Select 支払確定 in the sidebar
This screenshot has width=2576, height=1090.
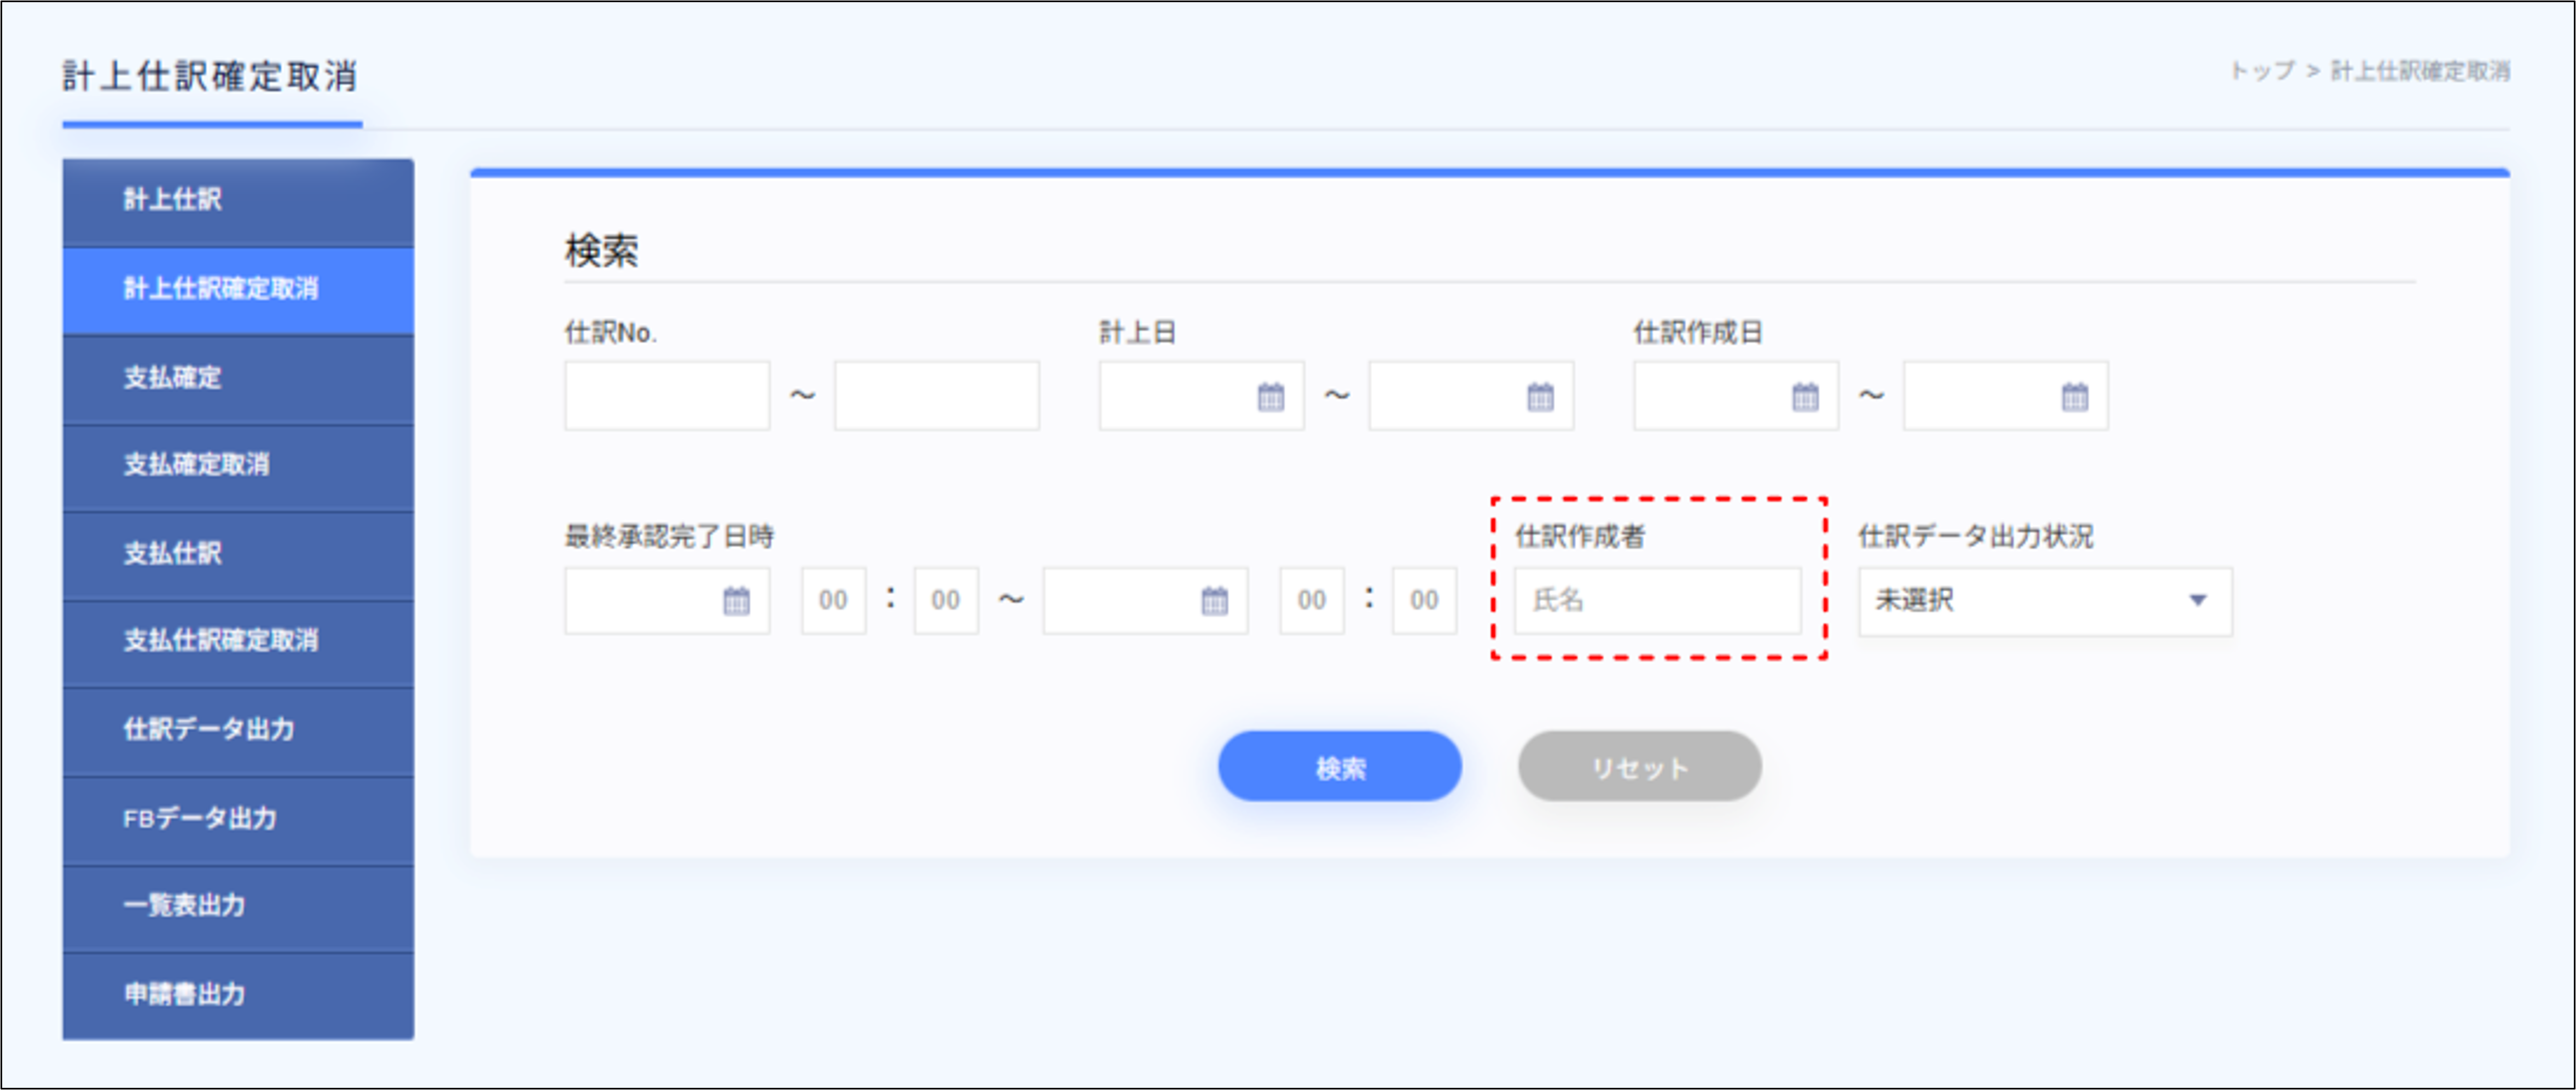coord(237,378)
